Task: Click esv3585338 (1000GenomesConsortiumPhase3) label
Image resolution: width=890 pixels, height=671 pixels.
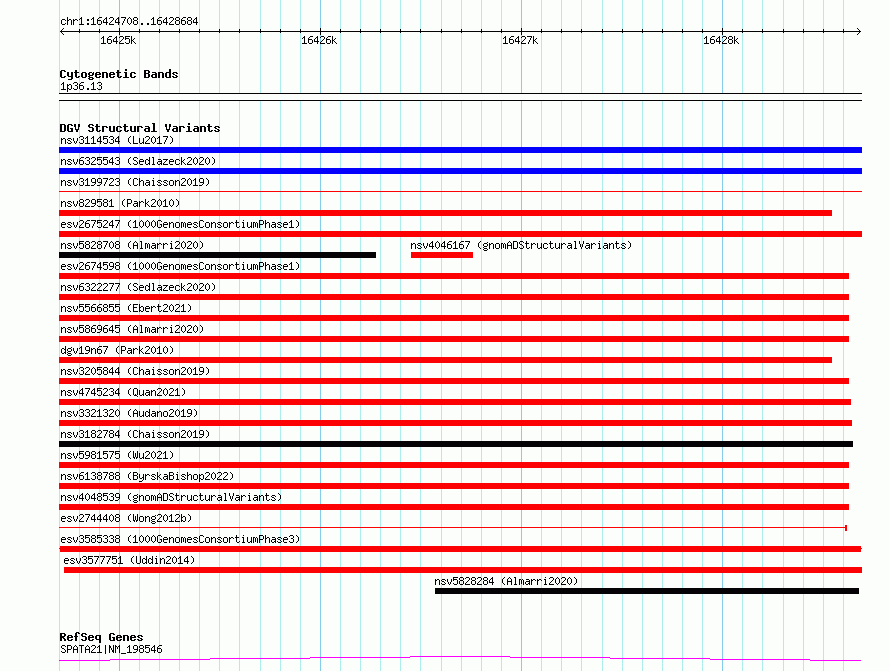Action: point(180,539)
